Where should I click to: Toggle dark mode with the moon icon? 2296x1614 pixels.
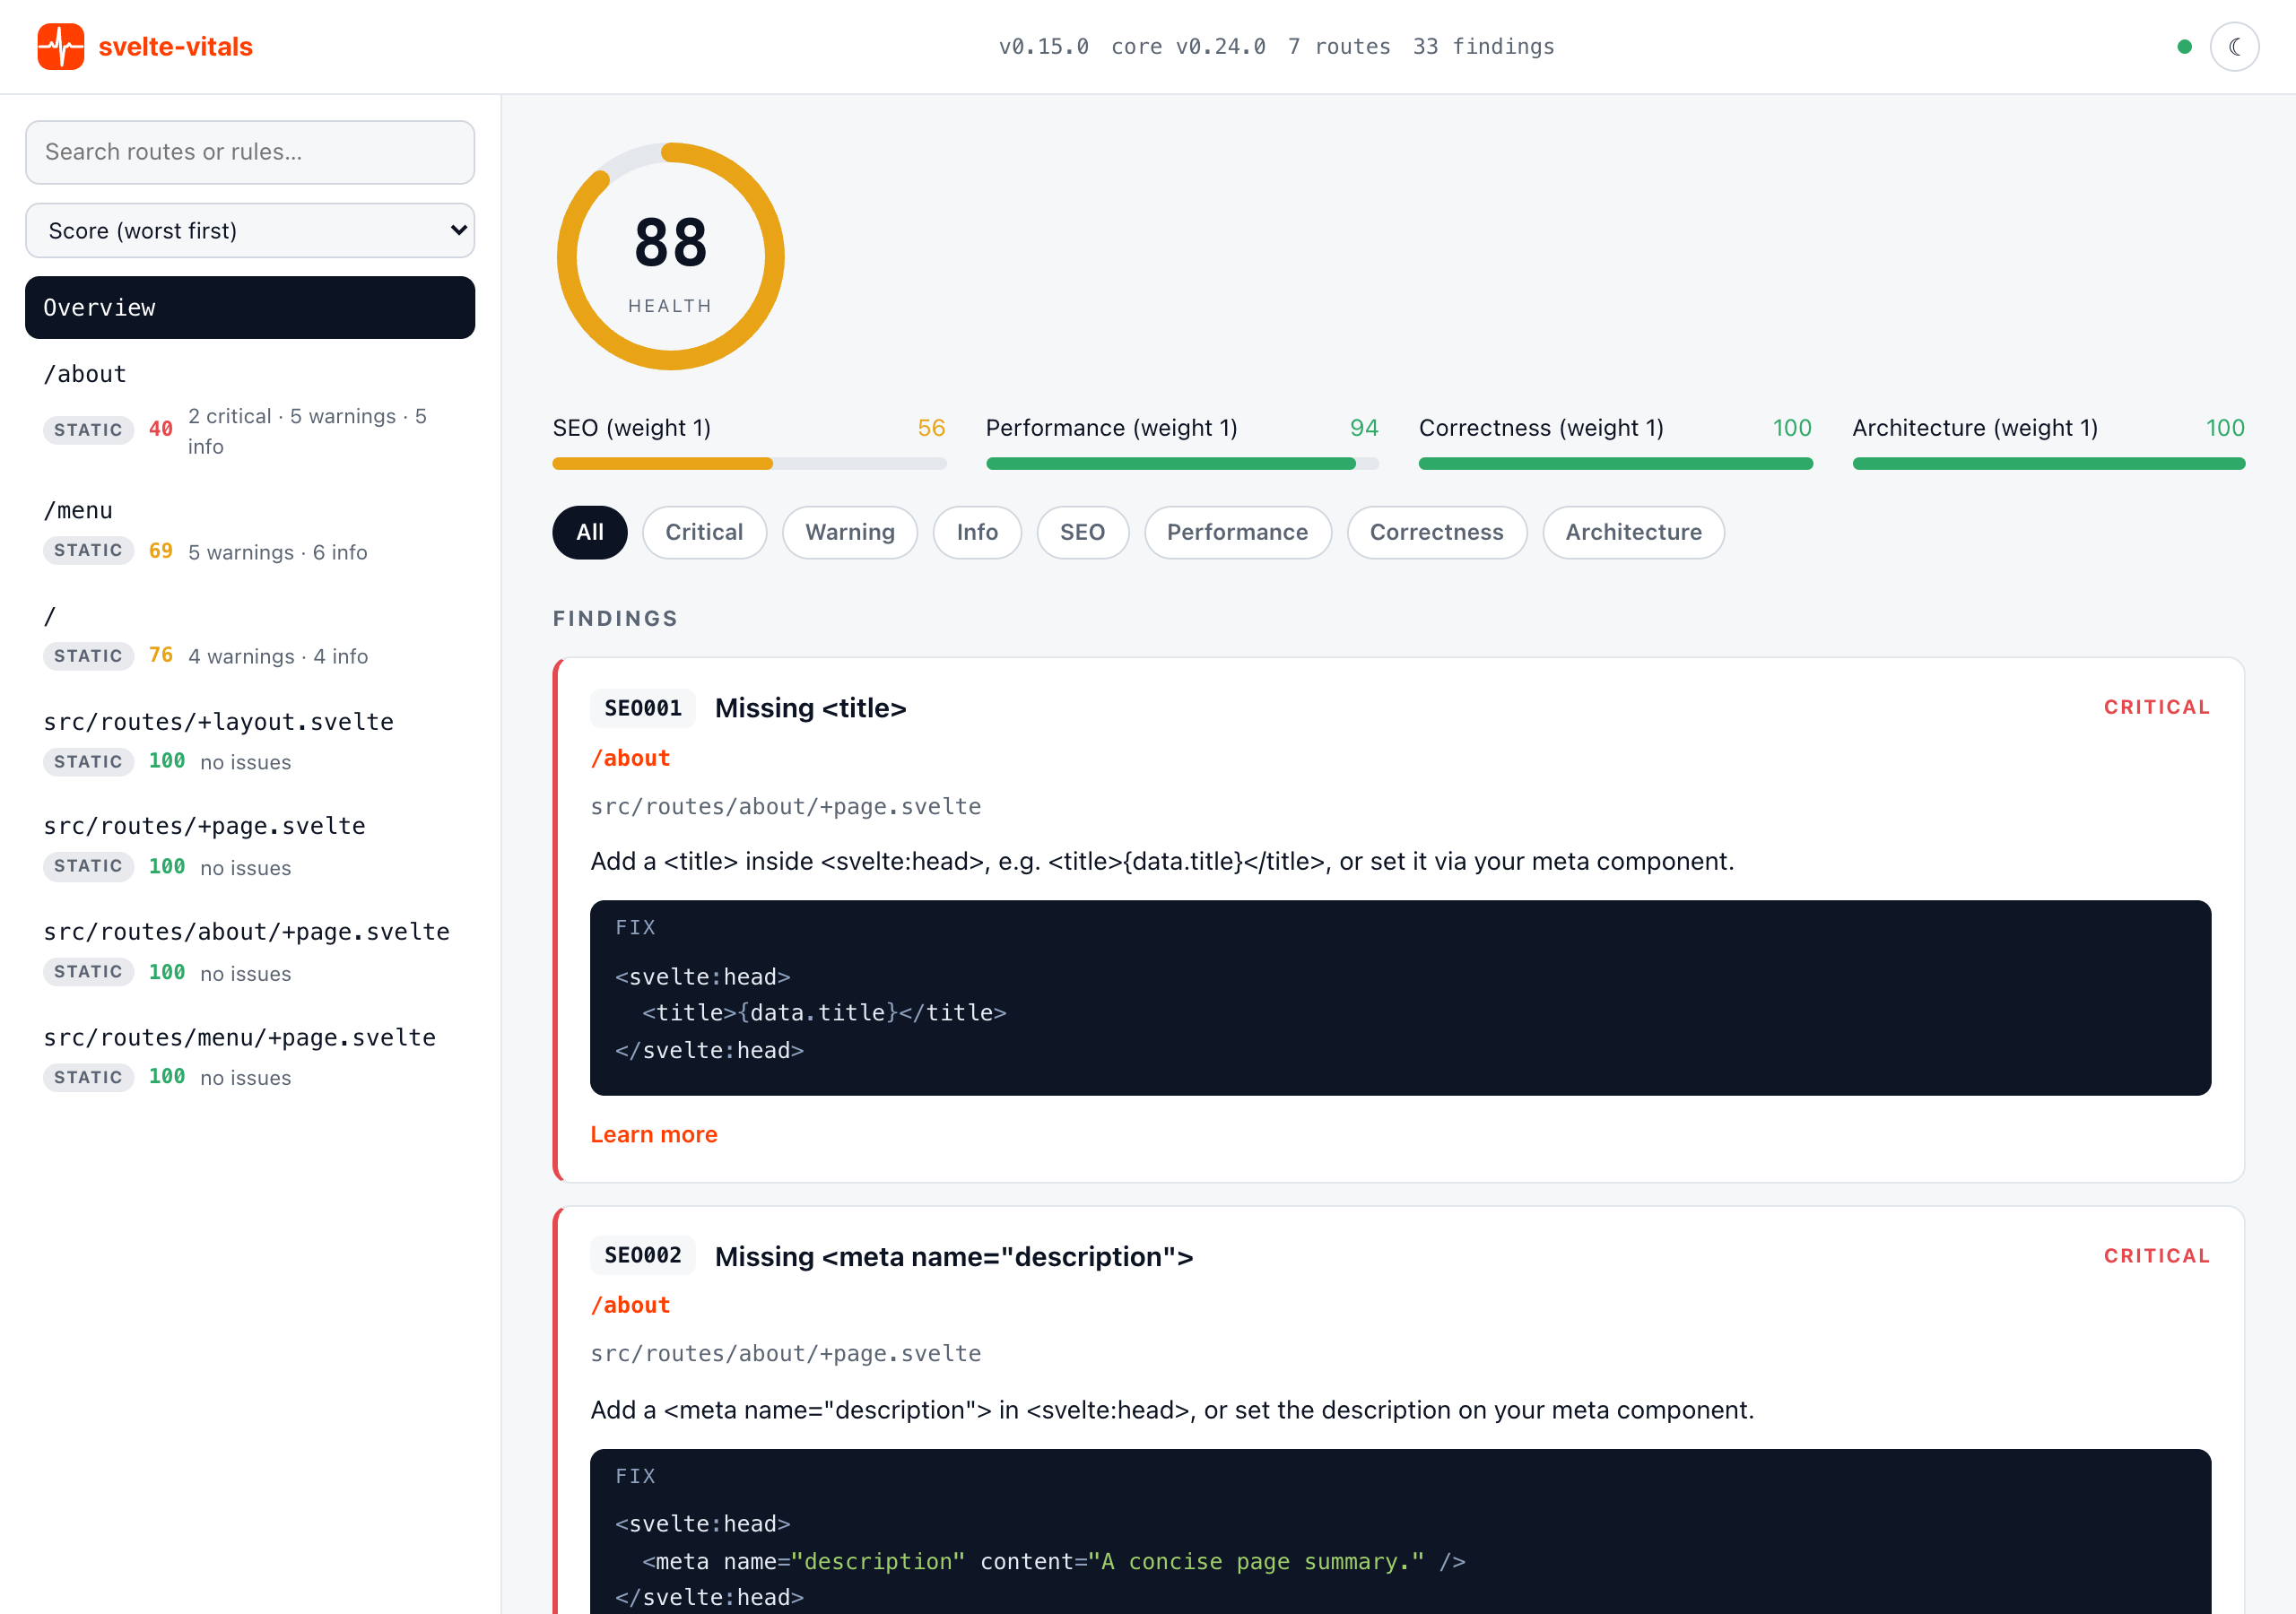pos(2234,47)
